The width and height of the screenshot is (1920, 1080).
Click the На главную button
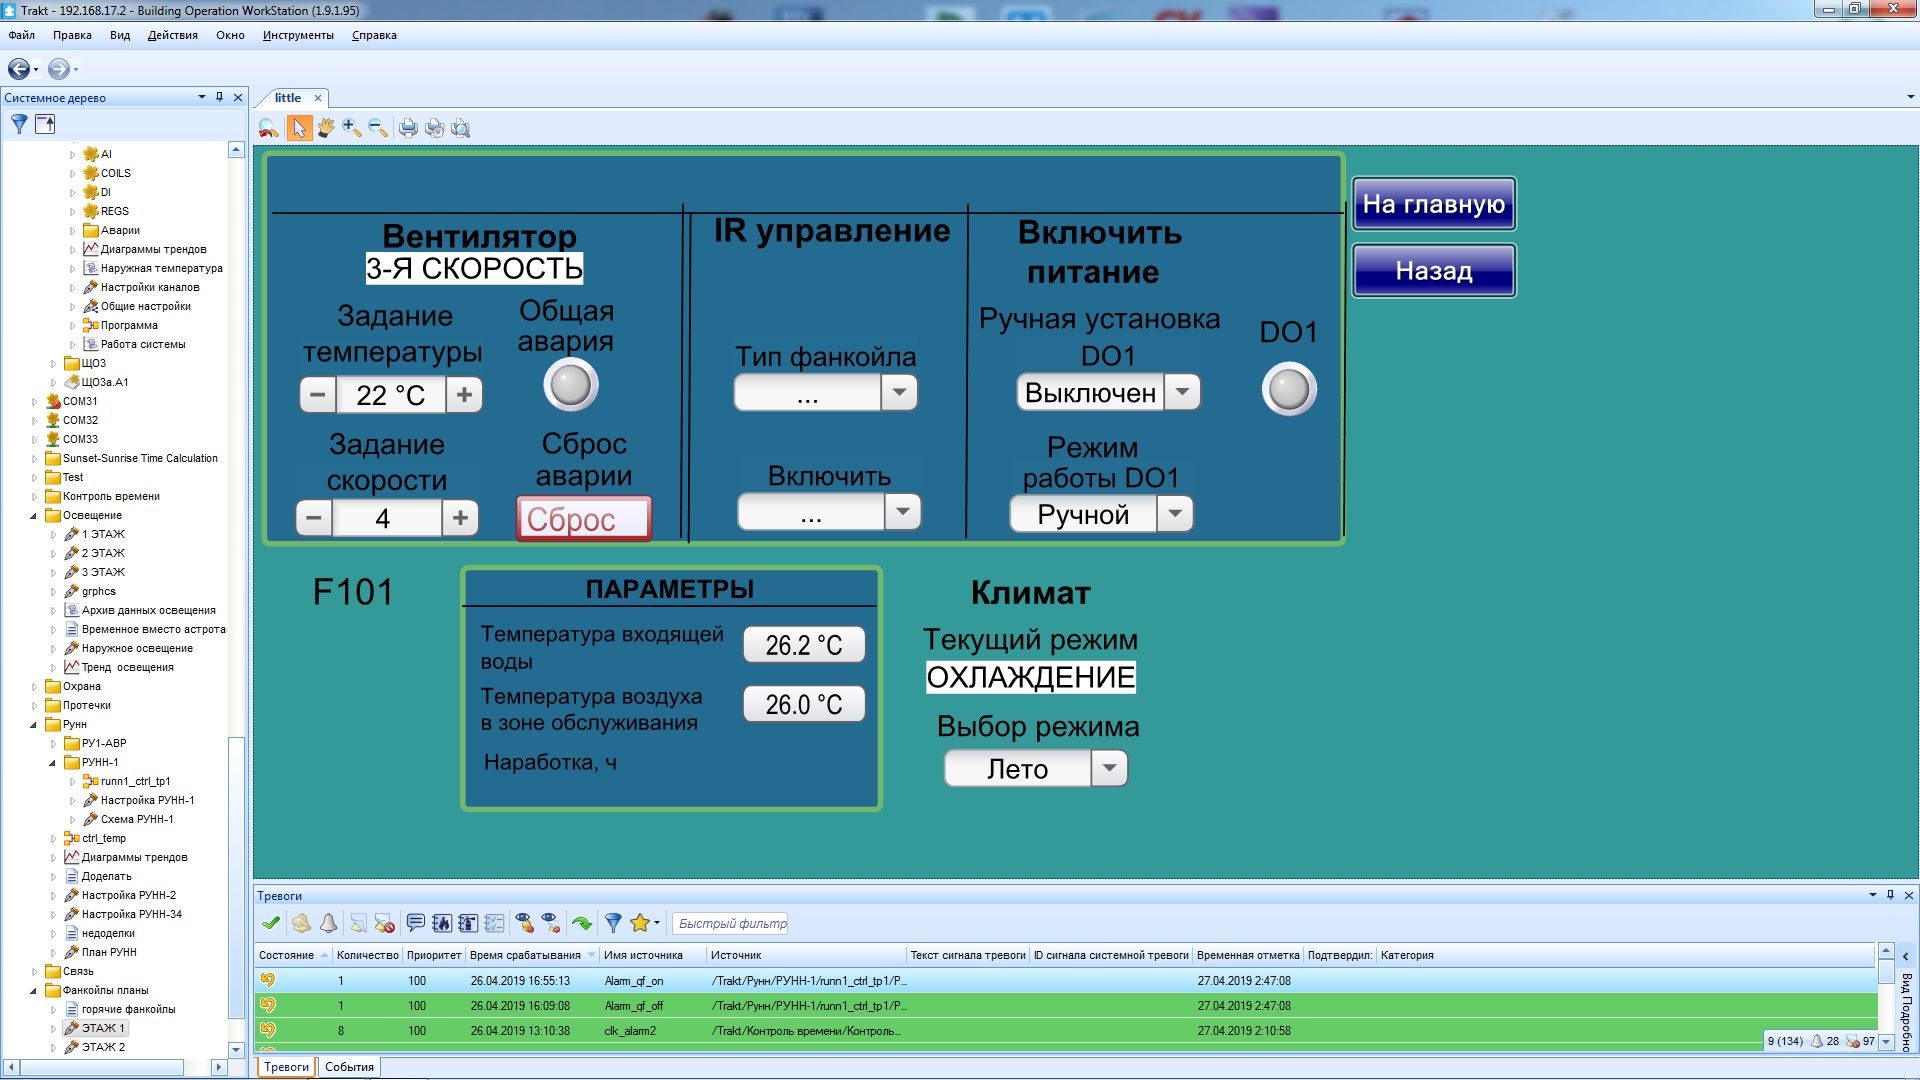coord(1433,204)
